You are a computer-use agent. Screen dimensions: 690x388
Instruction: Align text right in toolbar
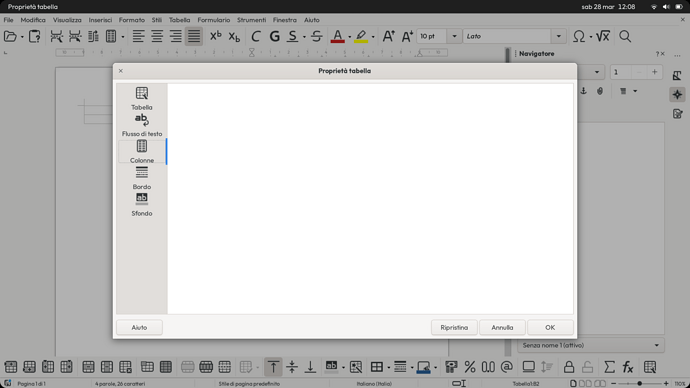[176, 36]
